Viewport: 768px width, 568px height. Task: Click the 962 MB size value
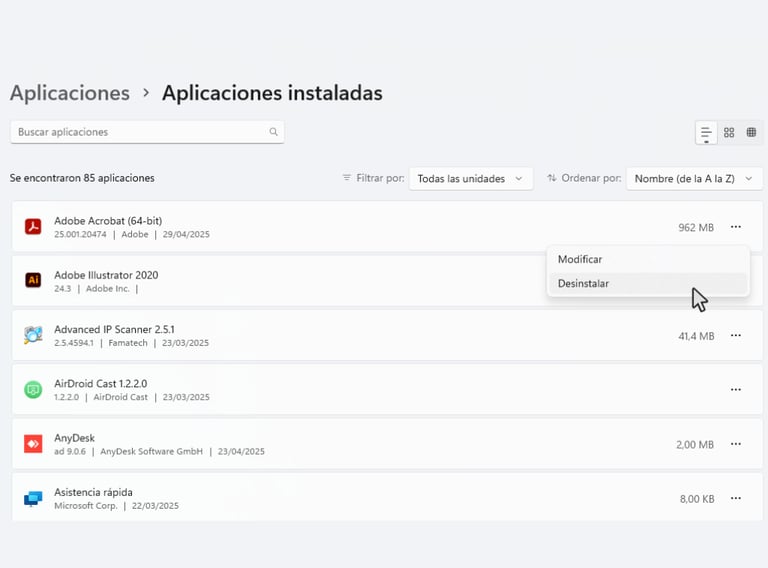coord(696,228)
